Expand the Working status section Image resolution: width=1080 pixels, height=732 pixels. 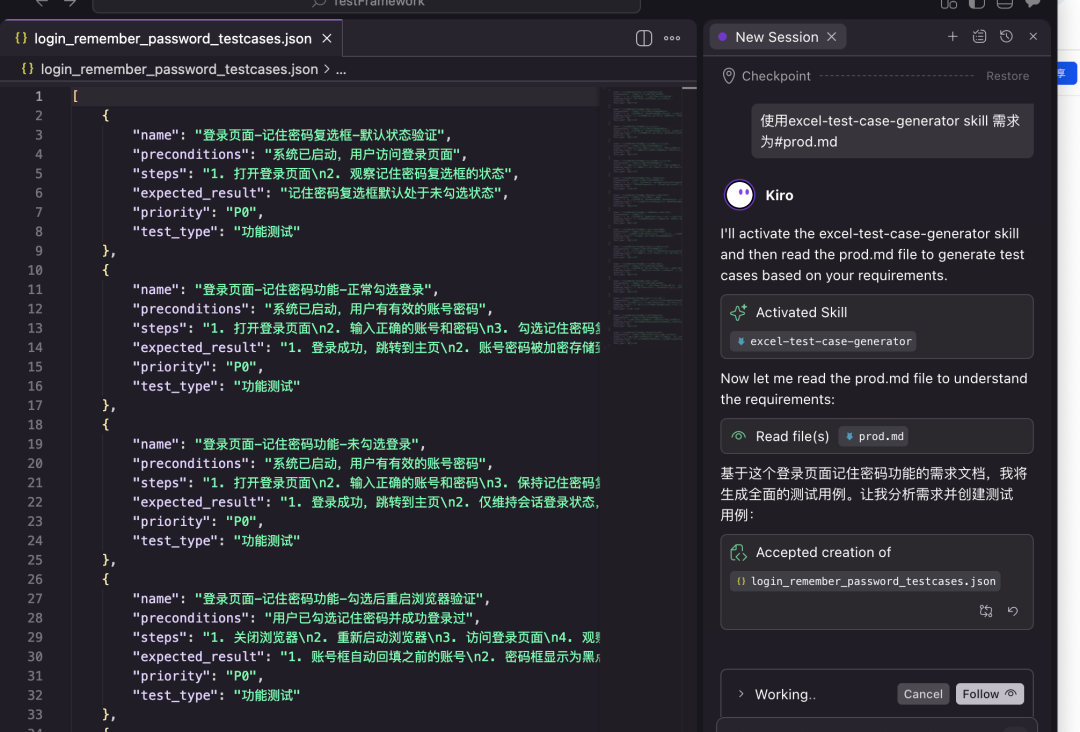[x=741, y=694]
